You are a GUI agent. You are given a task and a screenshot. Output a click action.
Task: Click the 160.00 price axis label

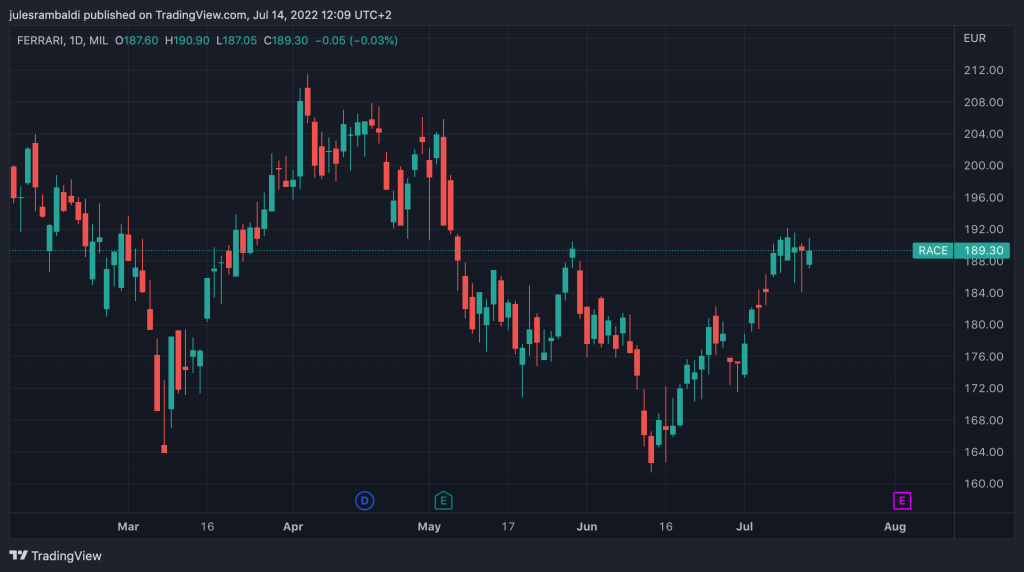point(984,484)
